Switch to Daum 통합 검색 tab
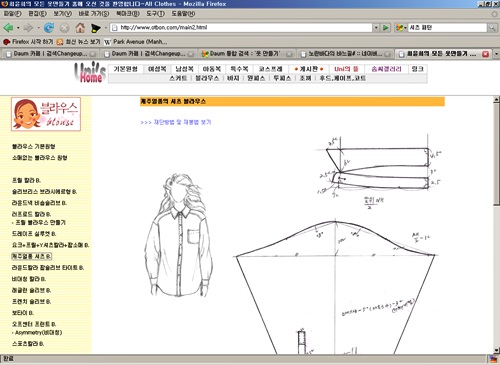The height and width of the screenshot is (365, 500). point(246,54)
